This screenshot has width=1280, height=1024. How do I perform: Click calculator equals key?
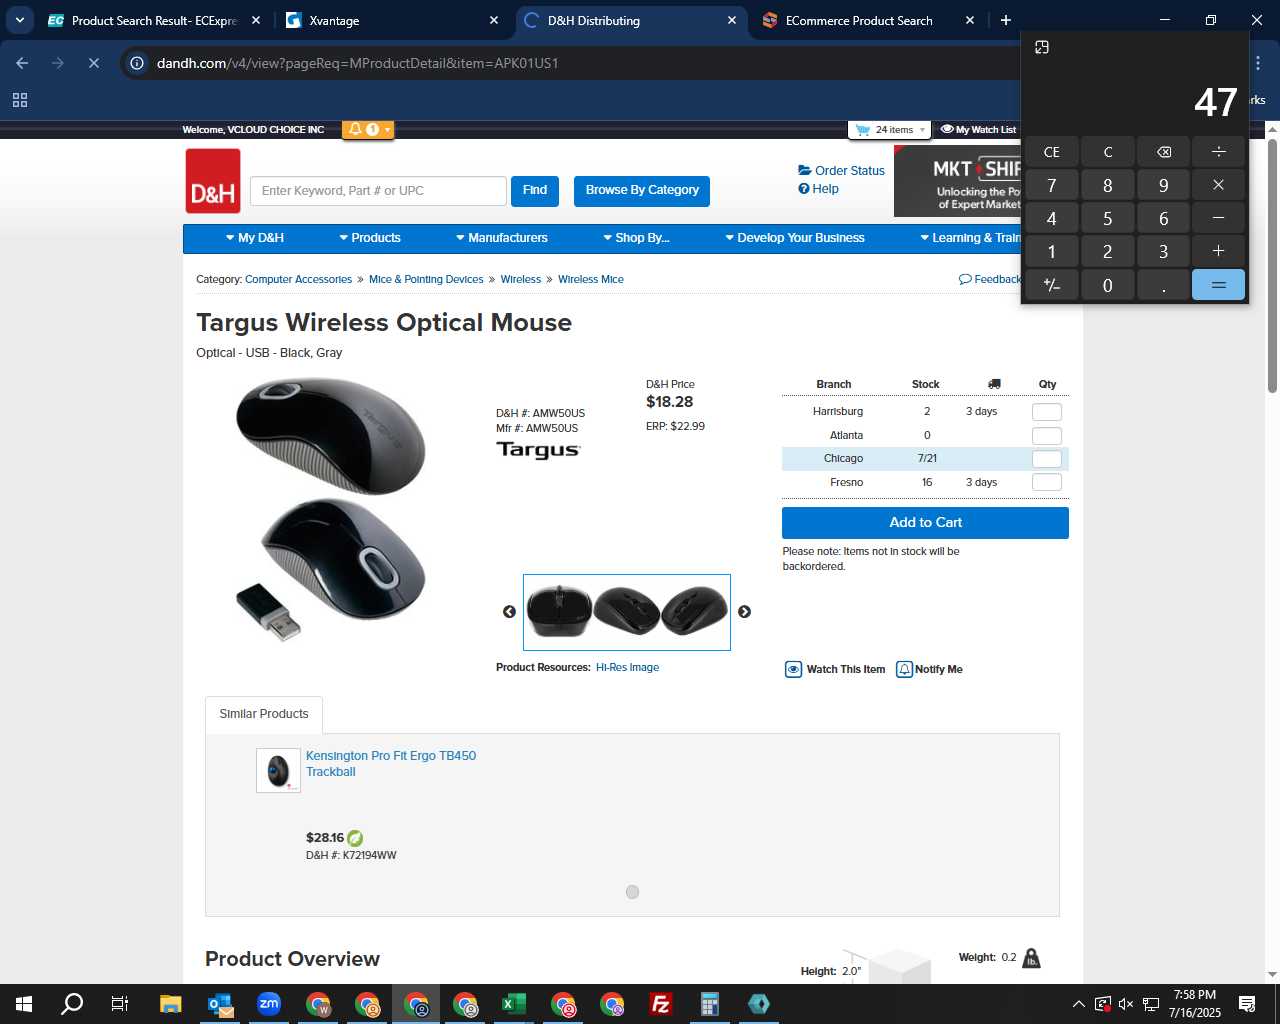click(x=1218, y=285)
